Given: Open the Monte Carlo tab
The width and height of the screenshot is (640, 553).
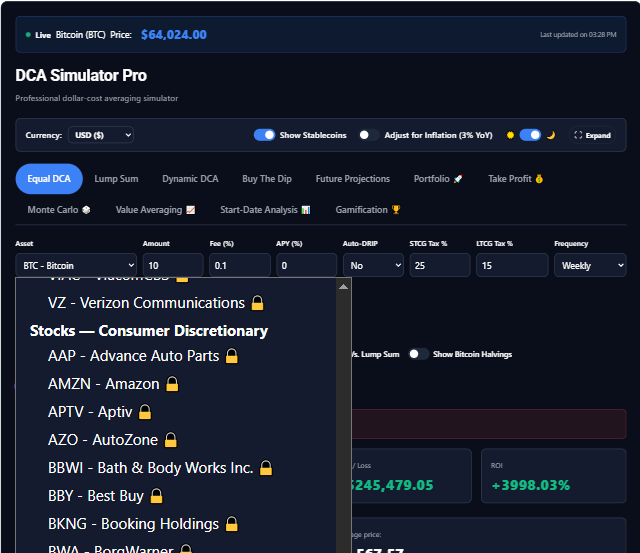Looking at the screenshot, I should click(x=59, y=210).
